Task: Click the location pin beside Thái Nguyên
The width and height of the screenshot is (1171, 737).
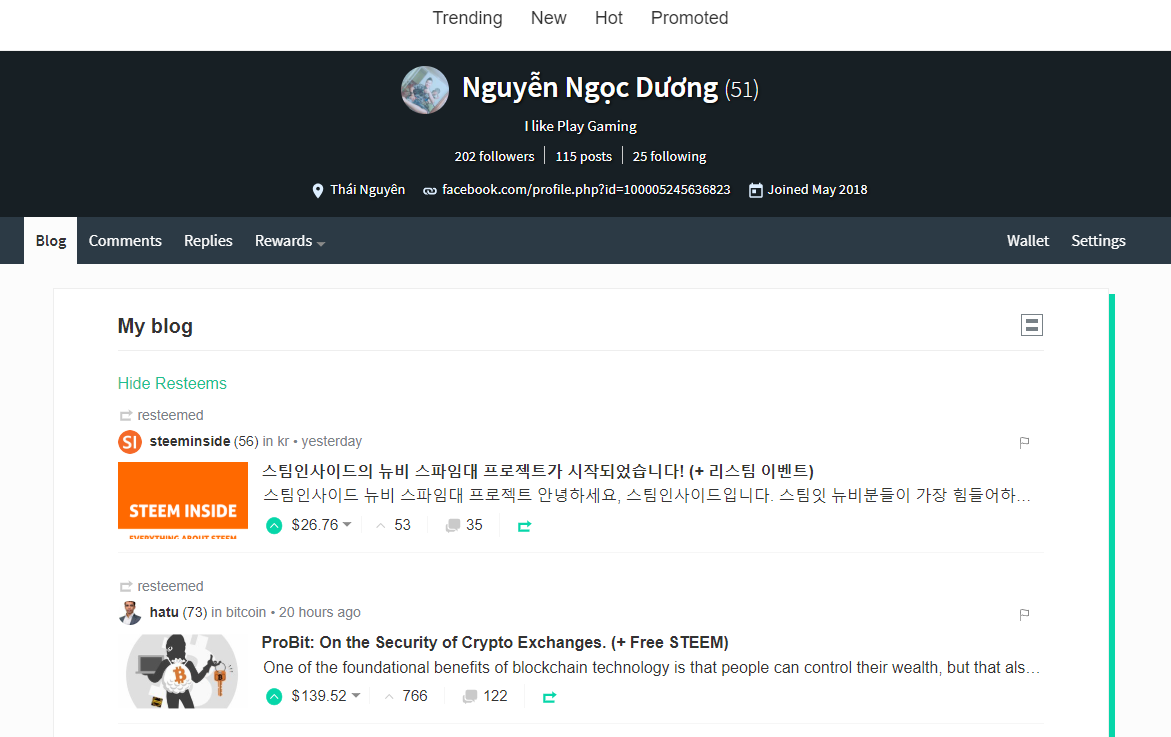Action: [317, 190]
